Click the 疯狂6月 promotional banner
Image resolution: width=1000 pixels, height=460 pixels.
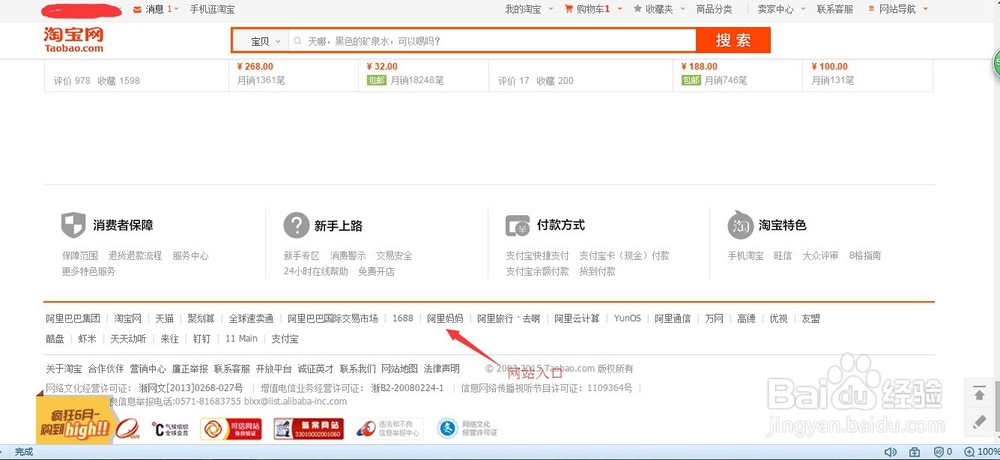point(73,419)
